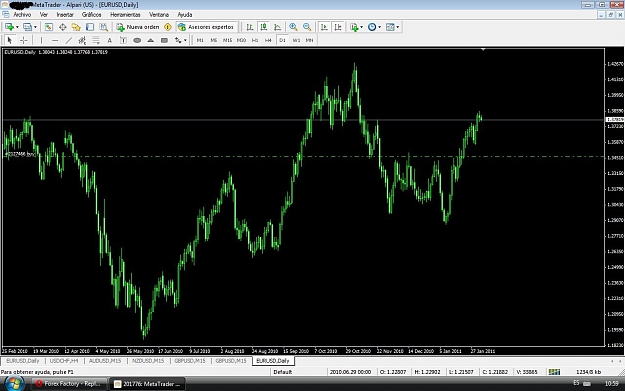The image size is (625, 391).
Task: Switch chart to bar chart type
Action: pos(250,27)
